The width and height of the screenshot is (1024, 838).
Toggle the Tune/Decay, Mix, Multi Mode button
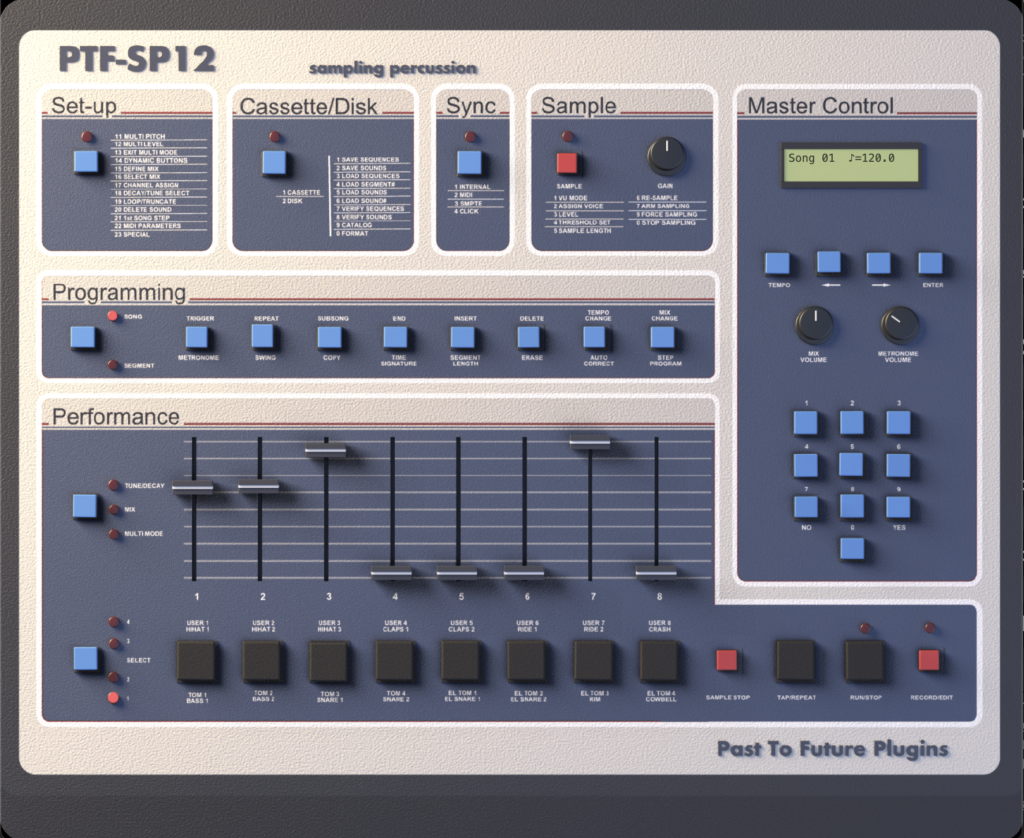click(x=85, y=506)
